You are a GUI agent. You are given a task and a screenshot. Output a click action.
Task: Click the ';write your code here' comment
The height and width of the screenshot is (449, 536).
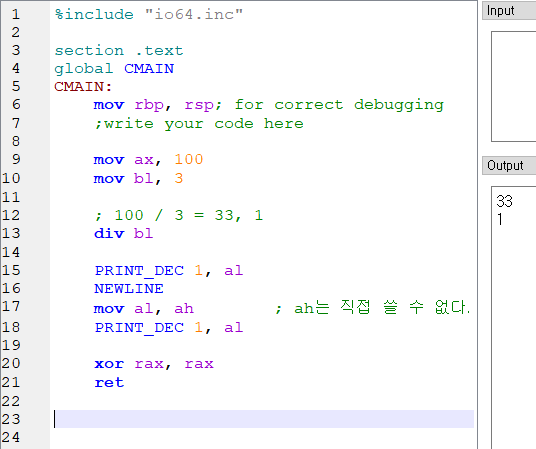pyautogui.click(x=199, y=124)
